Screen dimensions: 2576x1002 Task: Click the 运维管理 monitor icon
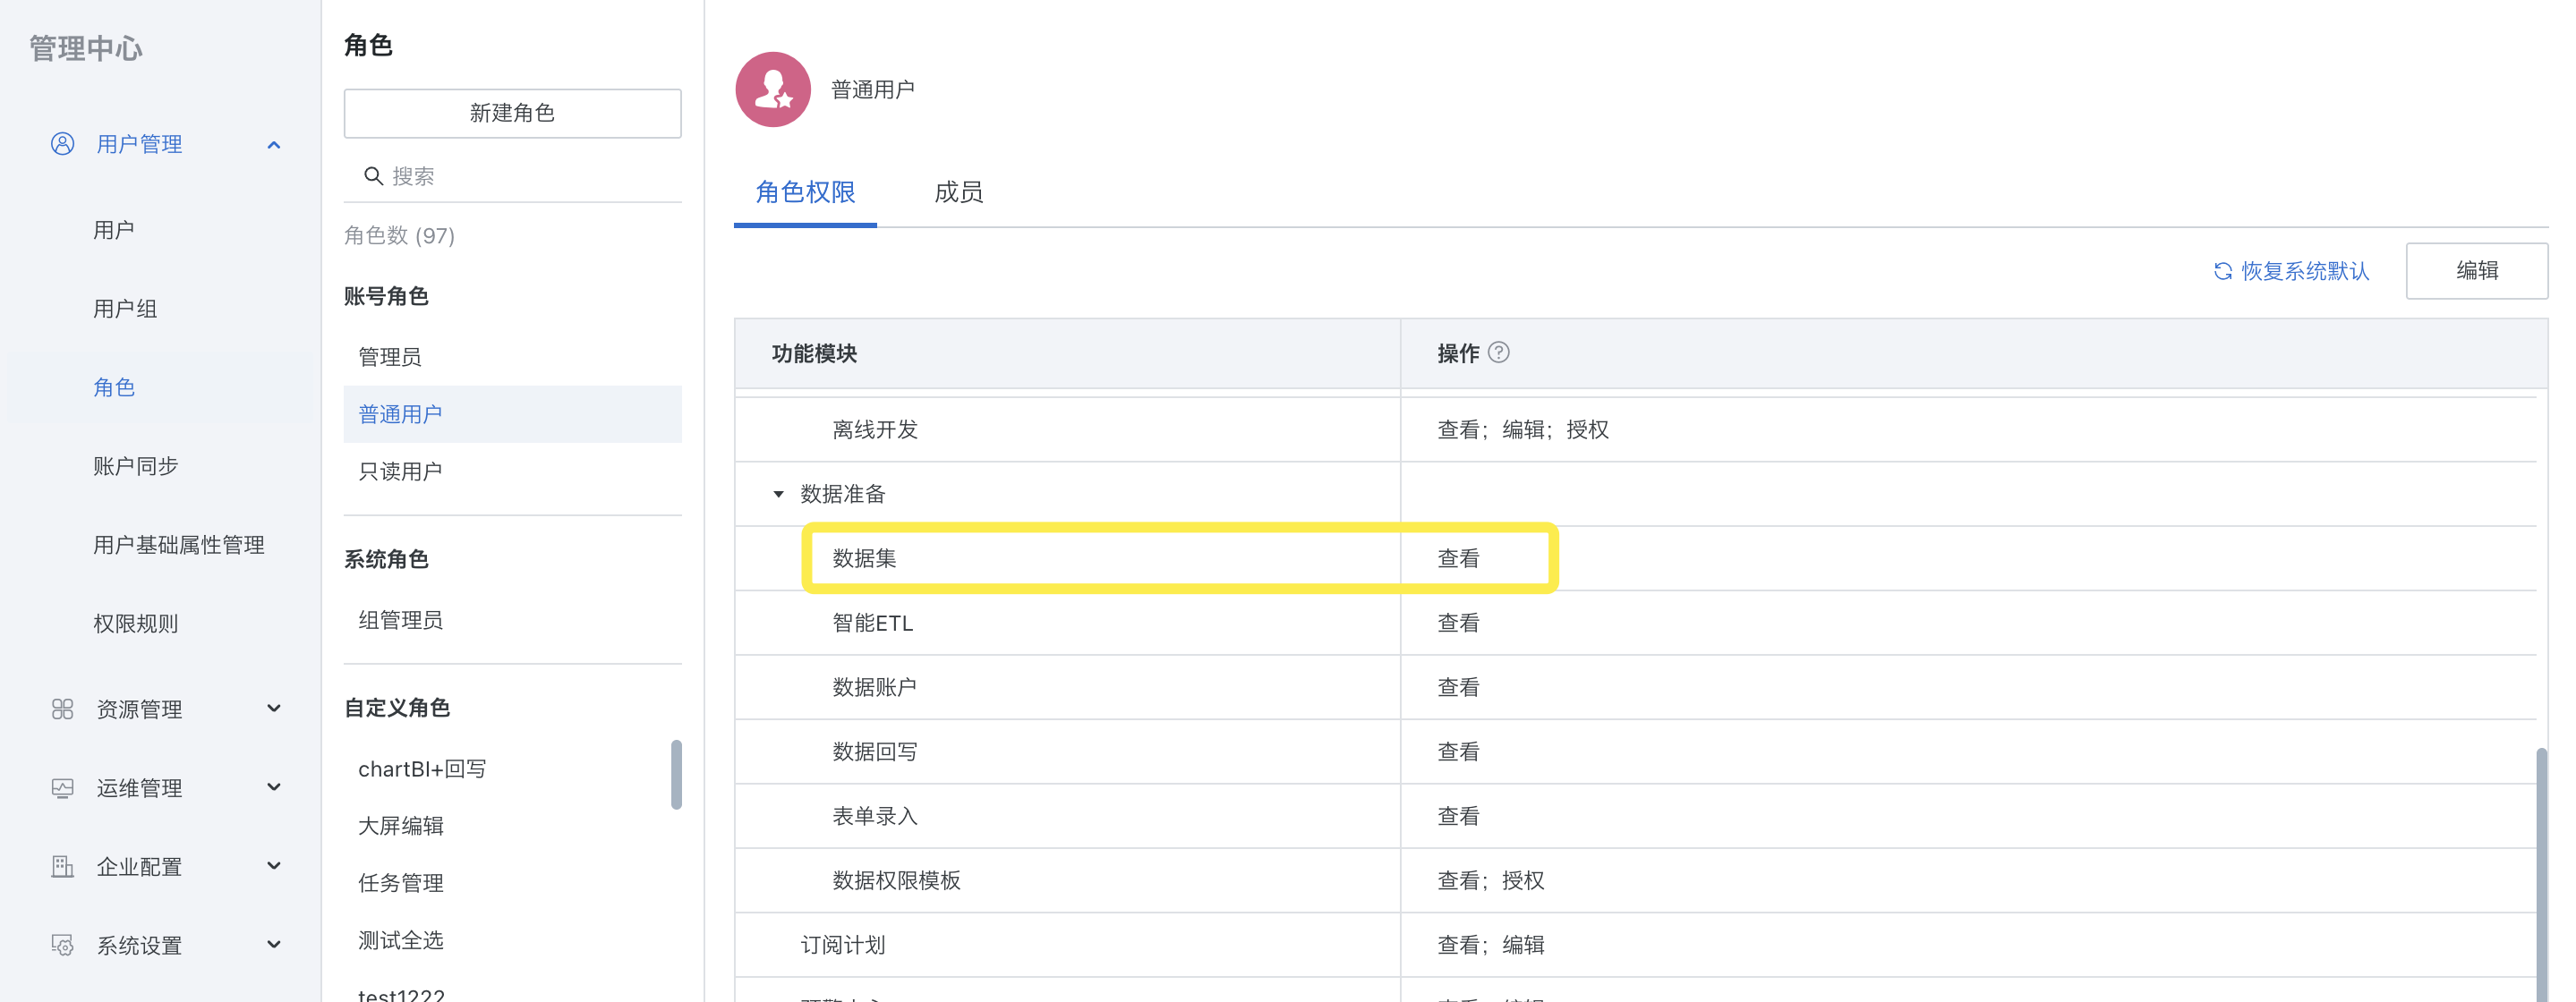pyautogui.click(x=62, y=788)
